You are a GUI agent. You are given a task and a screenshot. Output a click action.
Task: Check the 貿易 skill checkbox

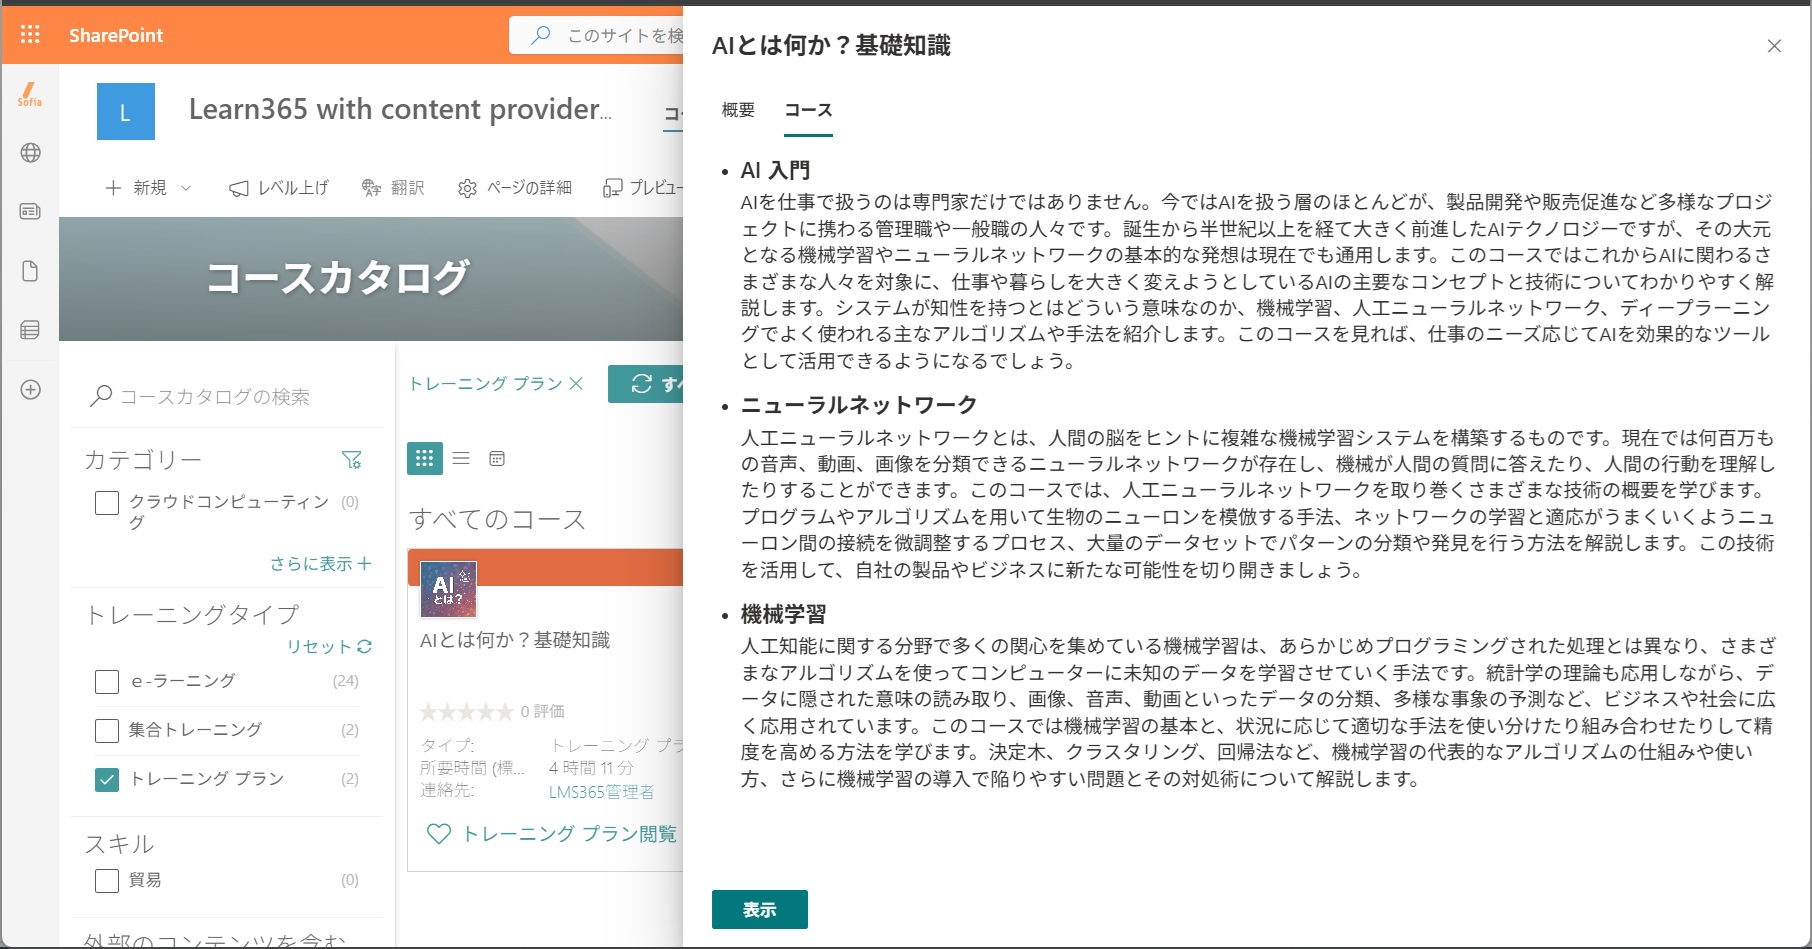107,881
